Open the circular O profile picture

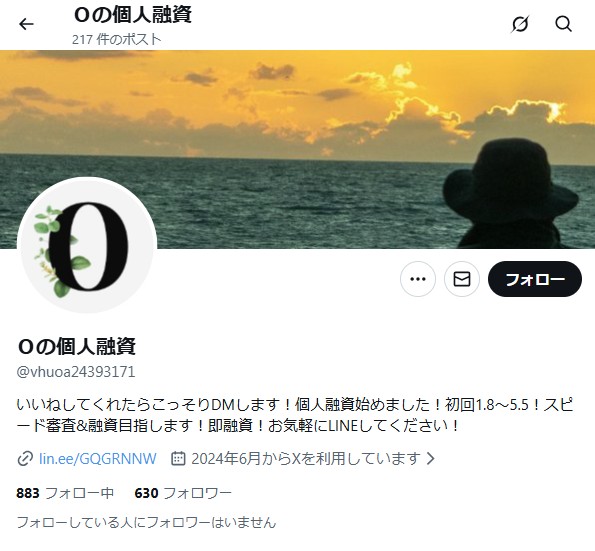87,246
